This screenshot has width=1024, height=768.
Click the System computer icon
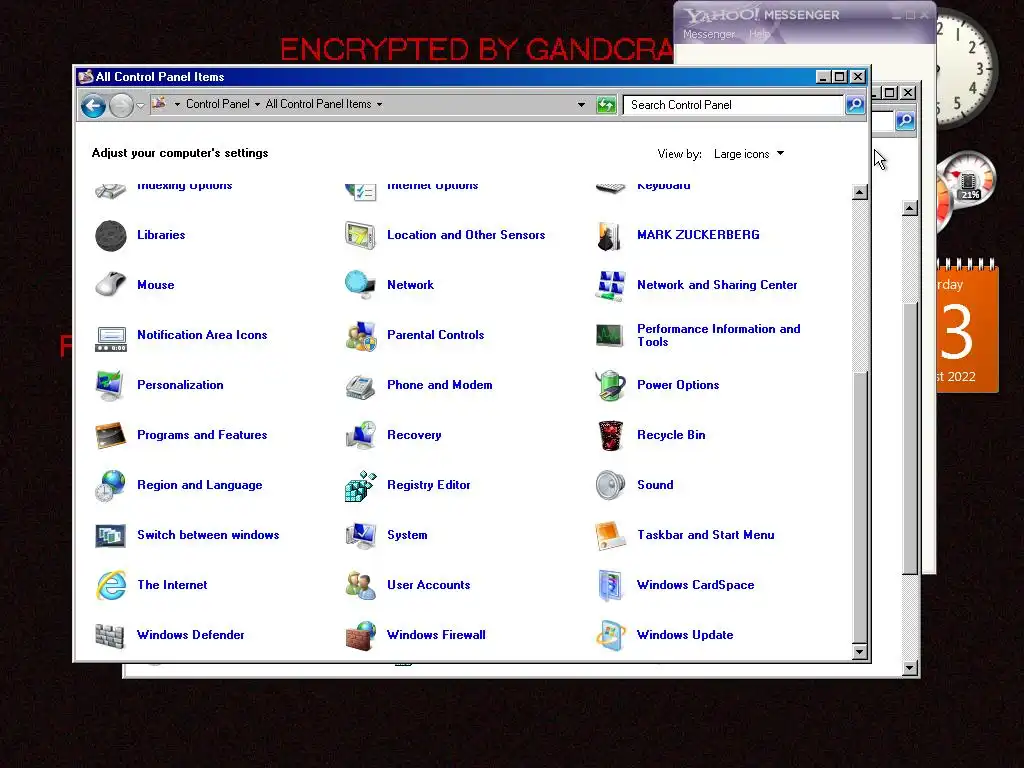(360, 536)
